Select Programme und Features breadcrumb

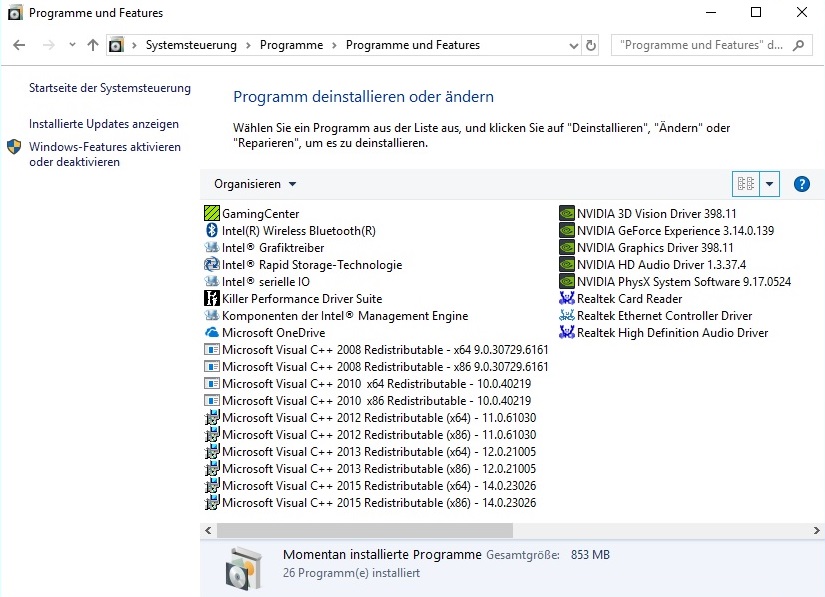click(x=412, y=45)
